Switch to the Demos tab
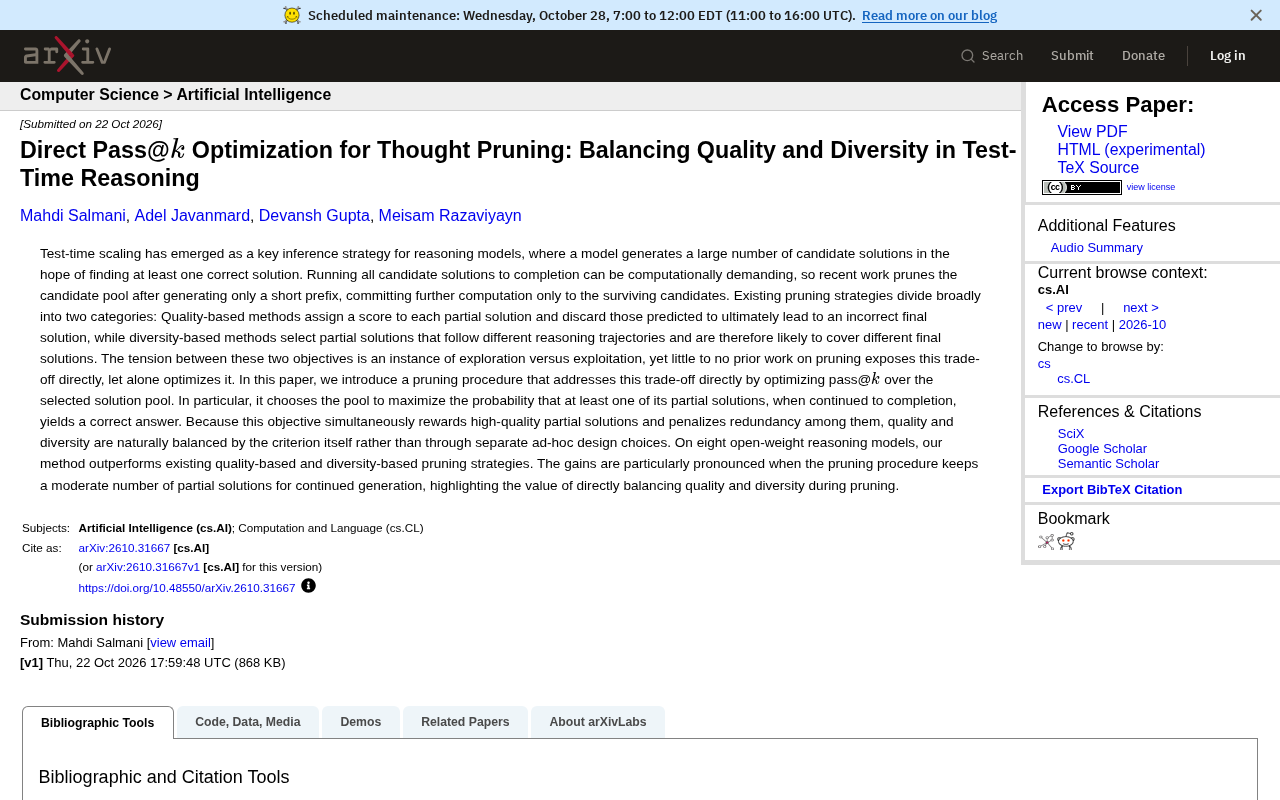 361,722
